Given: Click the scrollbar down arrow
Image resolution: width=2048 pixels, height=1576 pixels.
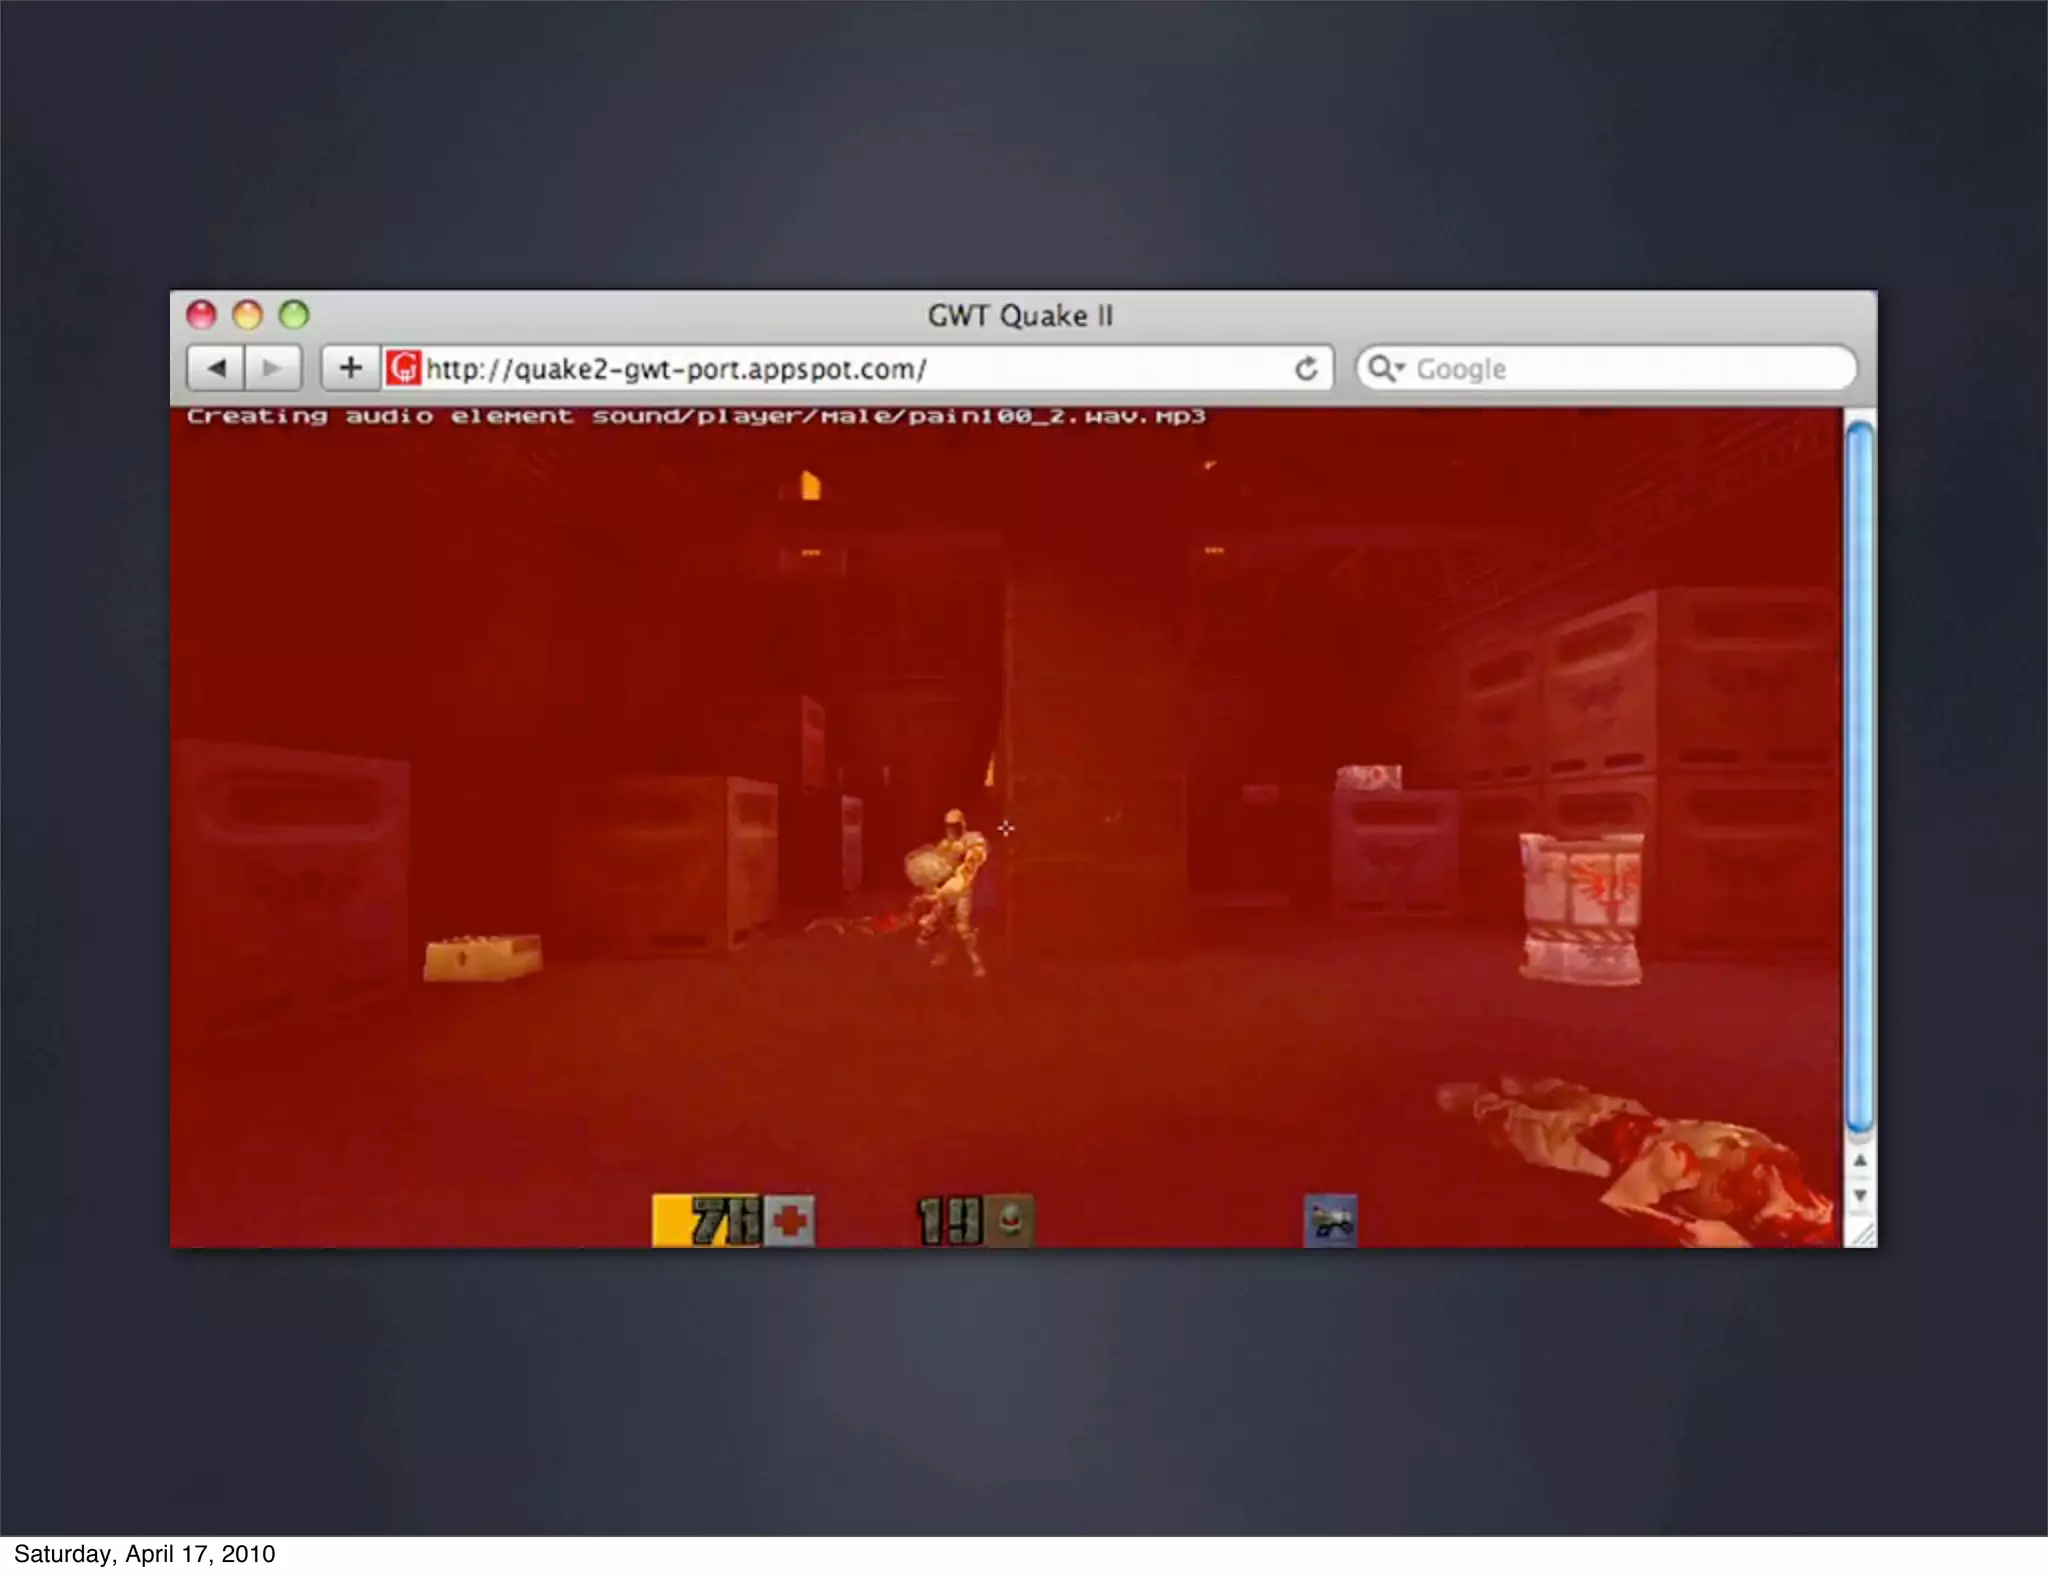Looking at the screenshot, I should (1860, 1195).
